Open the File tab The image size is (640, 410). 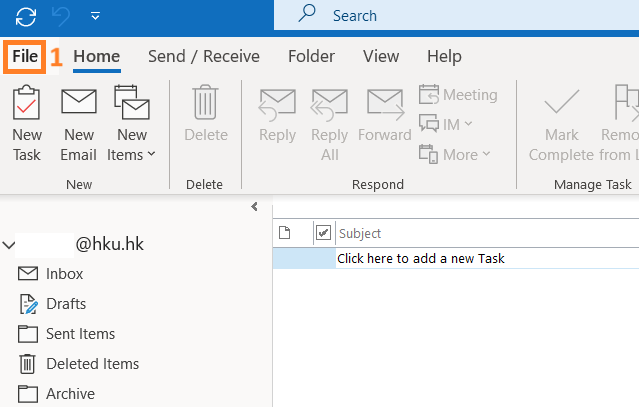pyautogui.click(x=25, y=56)
